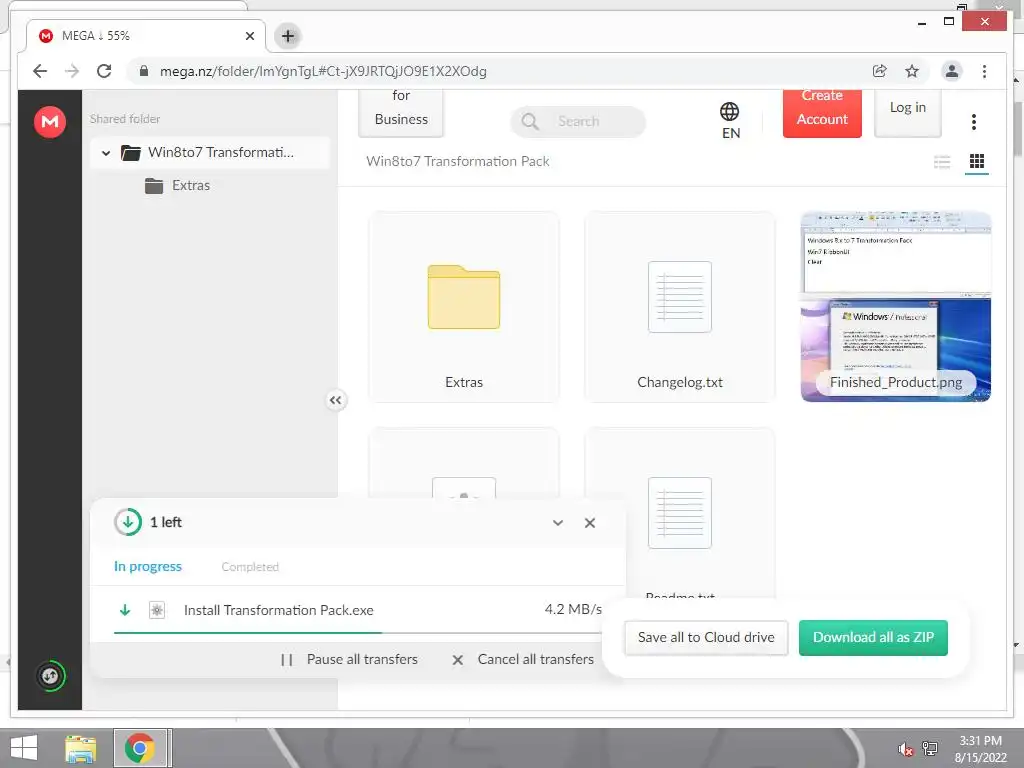Click Chrome back arrow

click(x=40, y=71)
